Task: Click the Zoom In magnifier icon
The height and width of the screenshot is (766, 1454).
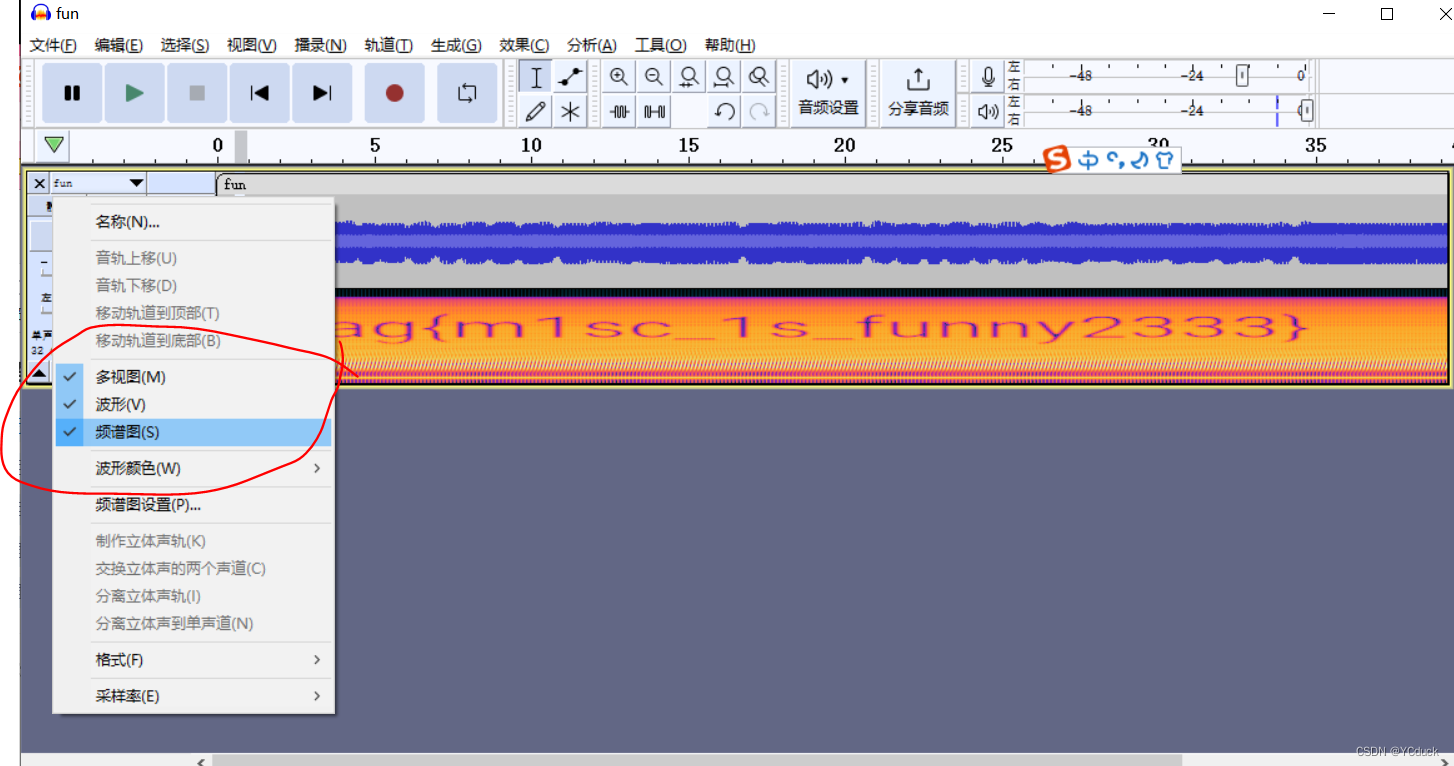Action: [620, 77]
